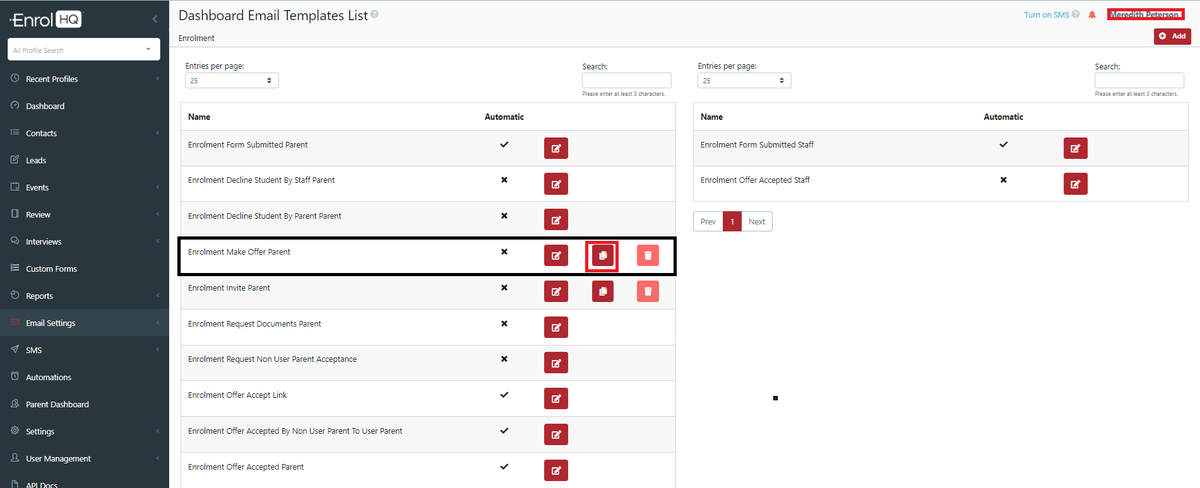
Task: Click the Add button
Action: [x=1172, y=36]
